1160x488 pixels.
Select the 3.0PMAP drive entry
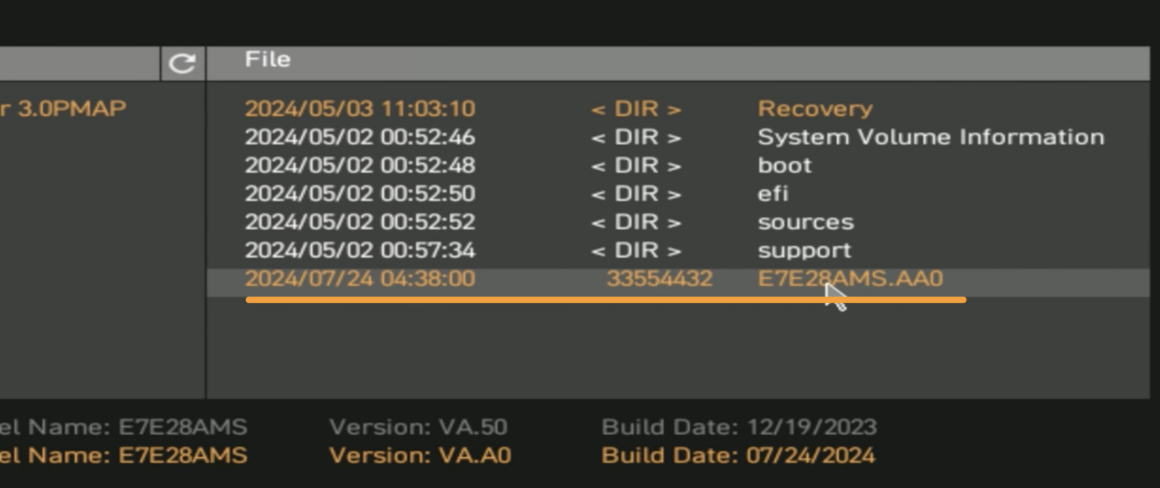[63, 109]
